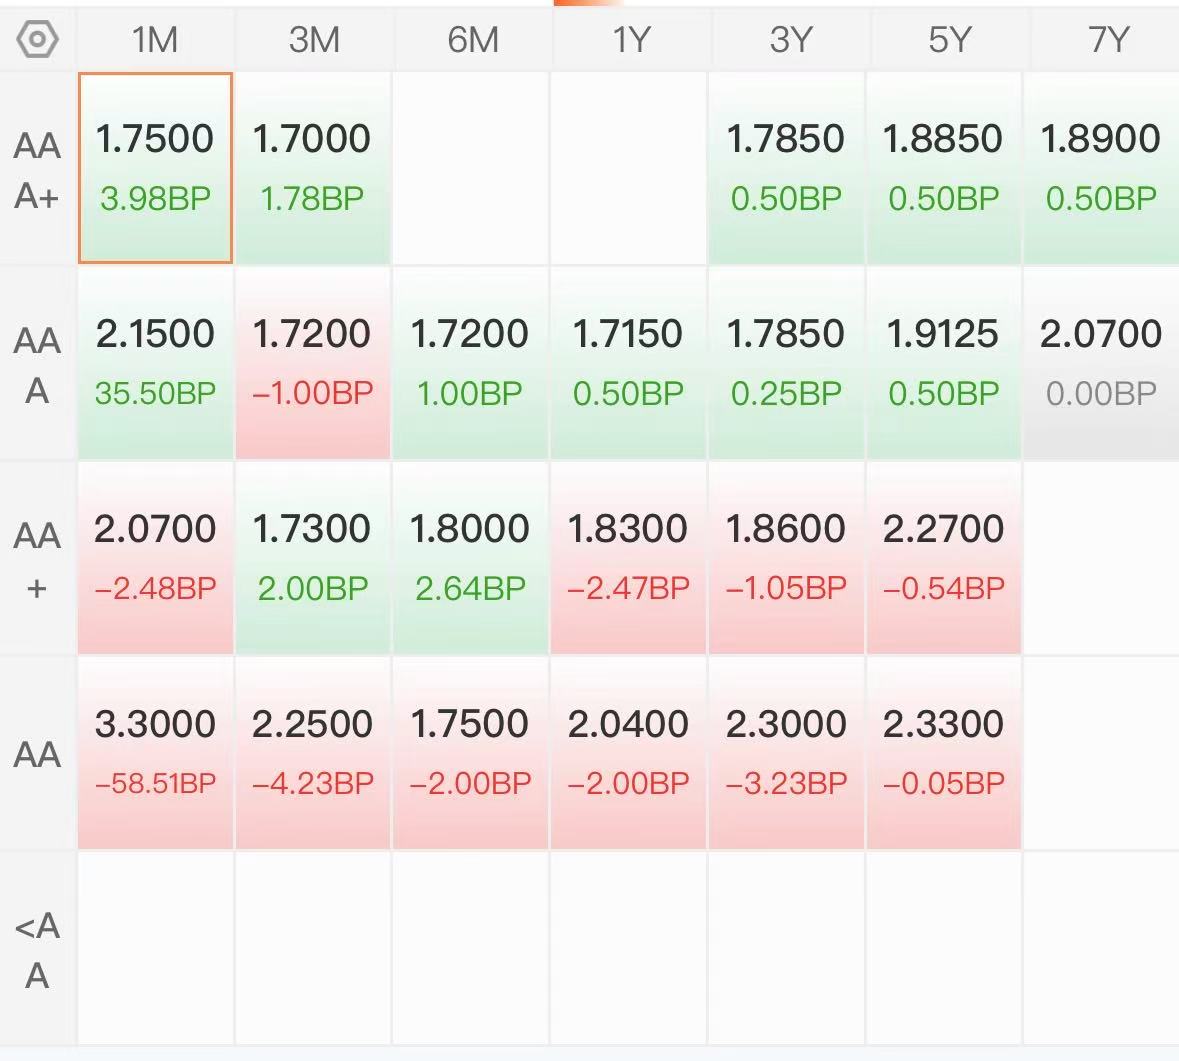Screen dimensions: 1179x1061
Task: Select the 5Y tenor header
Action: click(x=948, y=39)
